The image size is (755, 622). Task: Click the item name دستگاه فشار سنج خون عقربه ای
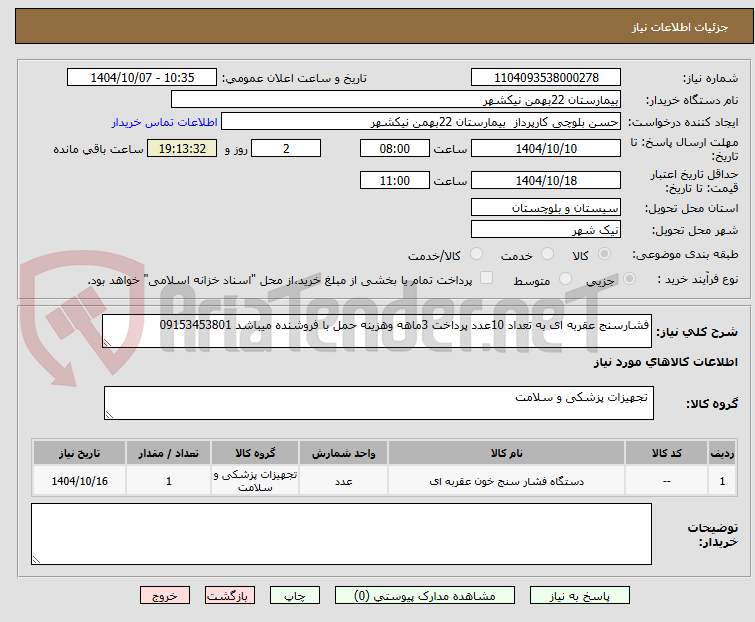pos(507,481)
